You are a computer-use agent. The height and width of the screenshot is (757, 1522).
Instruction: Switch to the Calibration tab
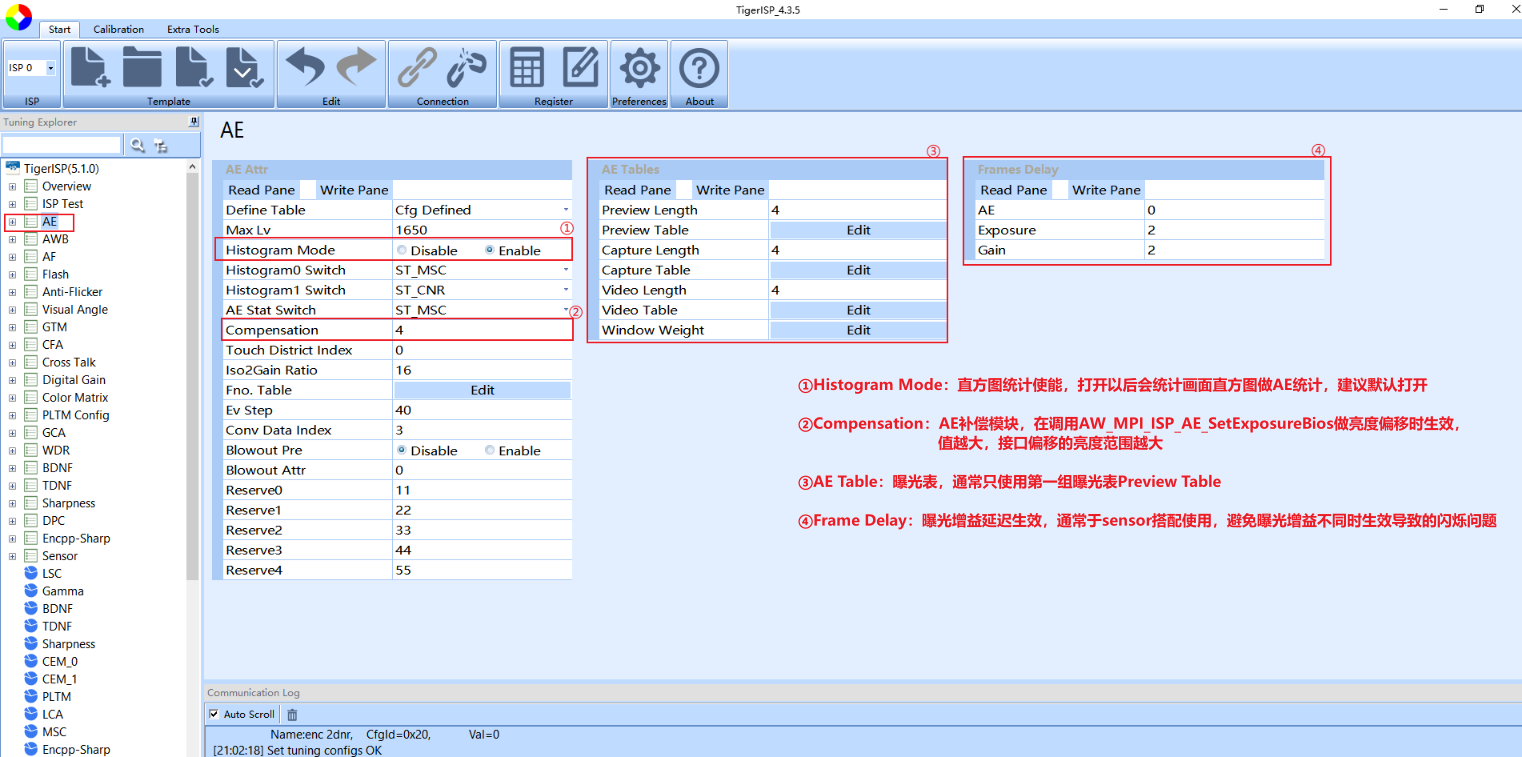click(118, 29)
